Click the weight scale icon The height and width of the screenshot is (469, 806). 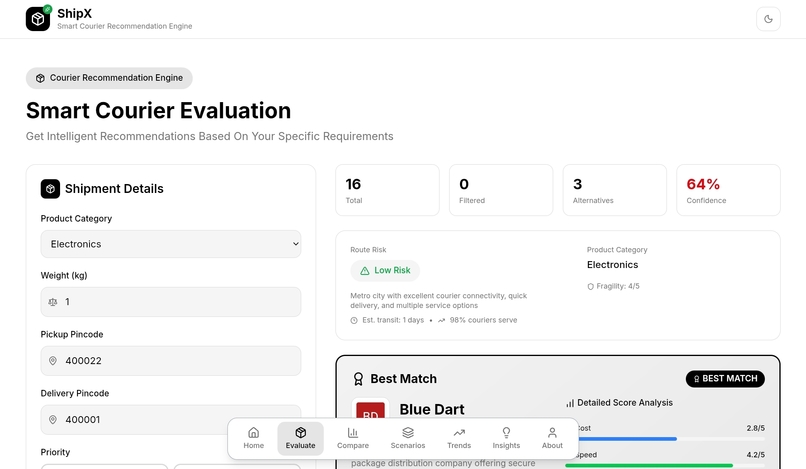pyautogui.click(x=52, y=302)
